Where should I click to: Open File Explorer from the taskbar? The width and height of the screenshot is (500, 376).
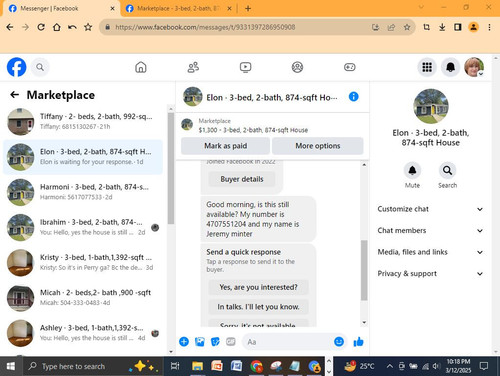click(x=197, y=366)
